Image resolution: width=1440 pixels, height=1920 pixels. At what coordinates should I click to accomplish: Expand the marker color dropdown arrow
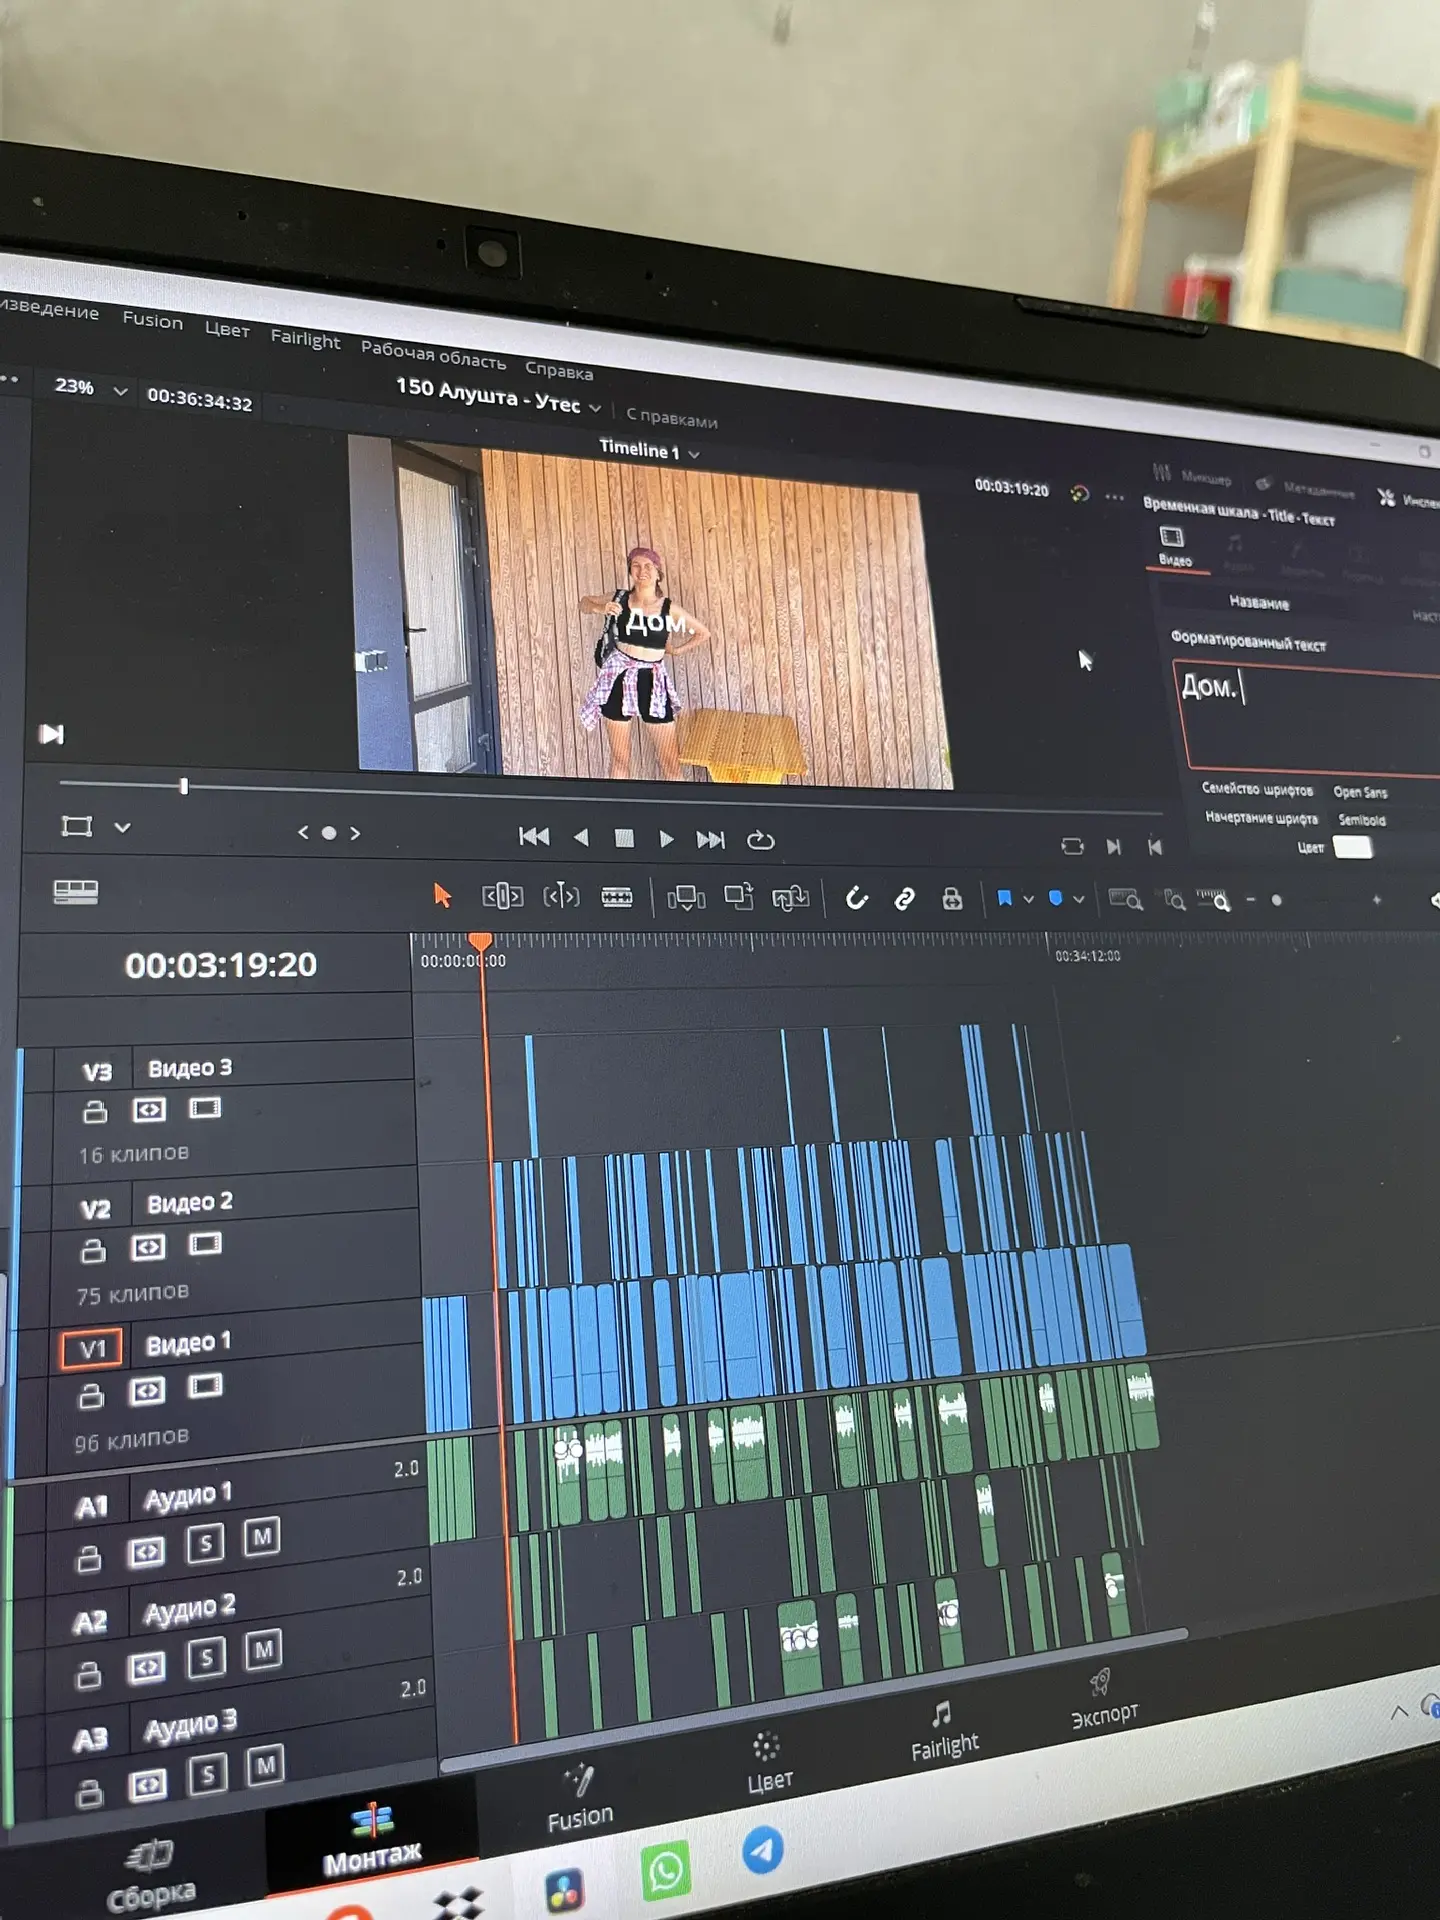tap(1078, 900)
